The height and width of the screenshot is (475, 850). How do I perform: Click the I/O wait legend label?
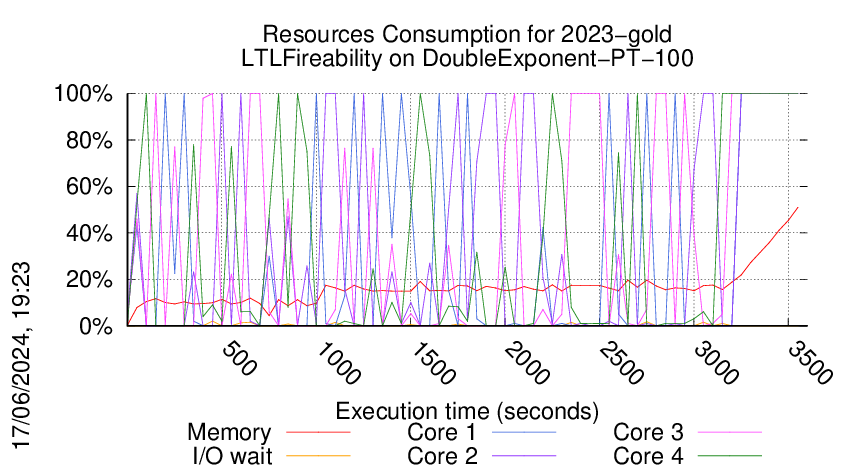(x=232, y=456)
